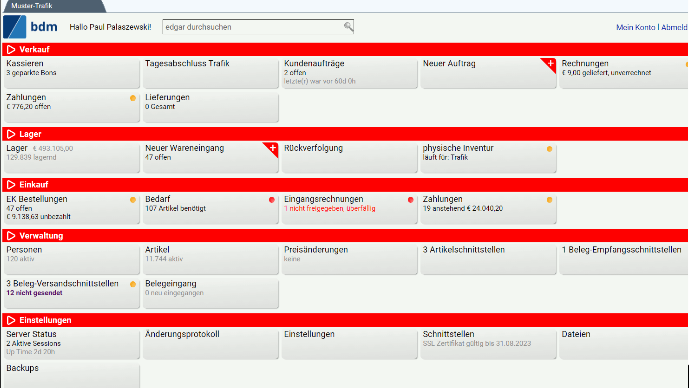The image size is (689, 388).
Task: Collapse the Verkauf section
Action: pyautogui.click(x=11, y=50)
